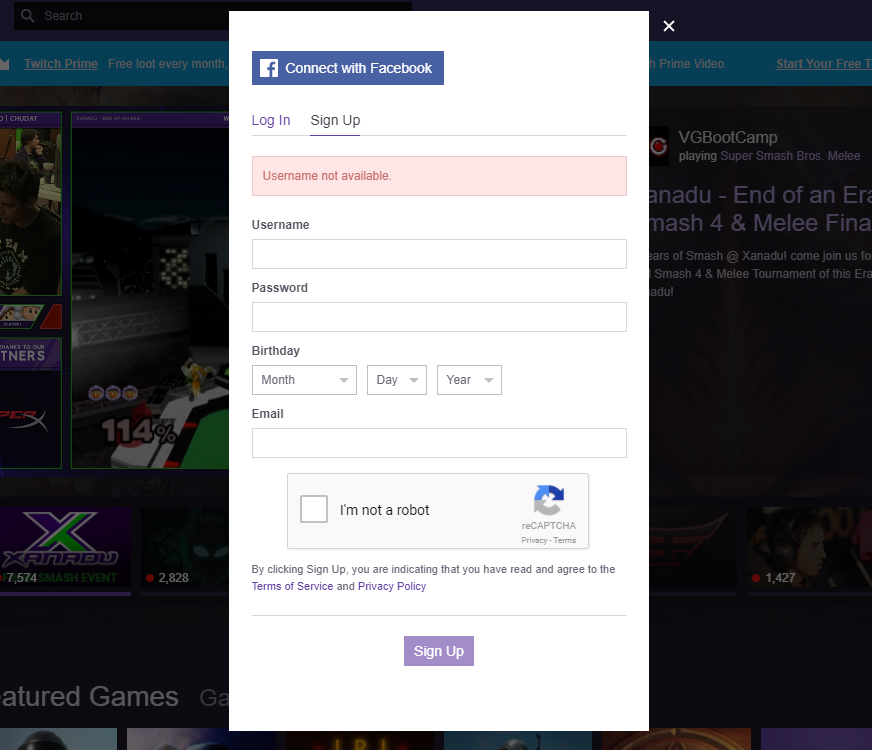Open the Day birthday dropdown
Screen dimensions: 872x750
397,380
